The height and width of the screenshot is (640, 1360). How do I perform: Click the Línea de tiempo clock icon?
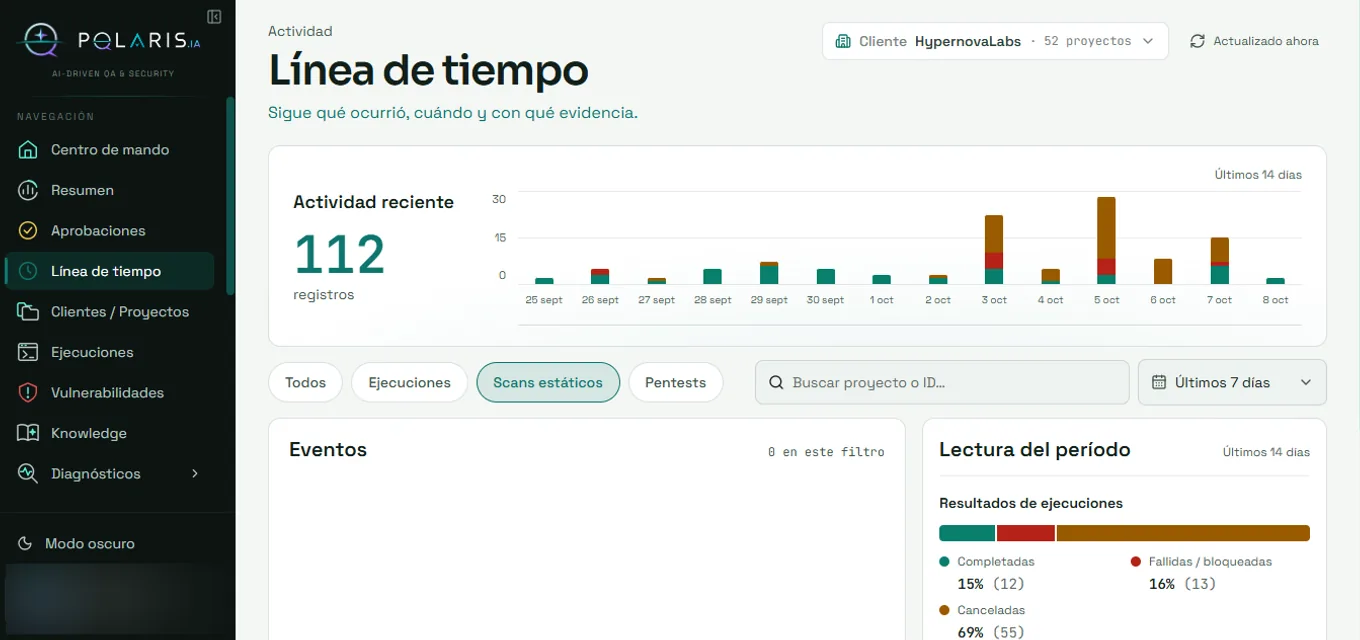click(x=28, y=271)
